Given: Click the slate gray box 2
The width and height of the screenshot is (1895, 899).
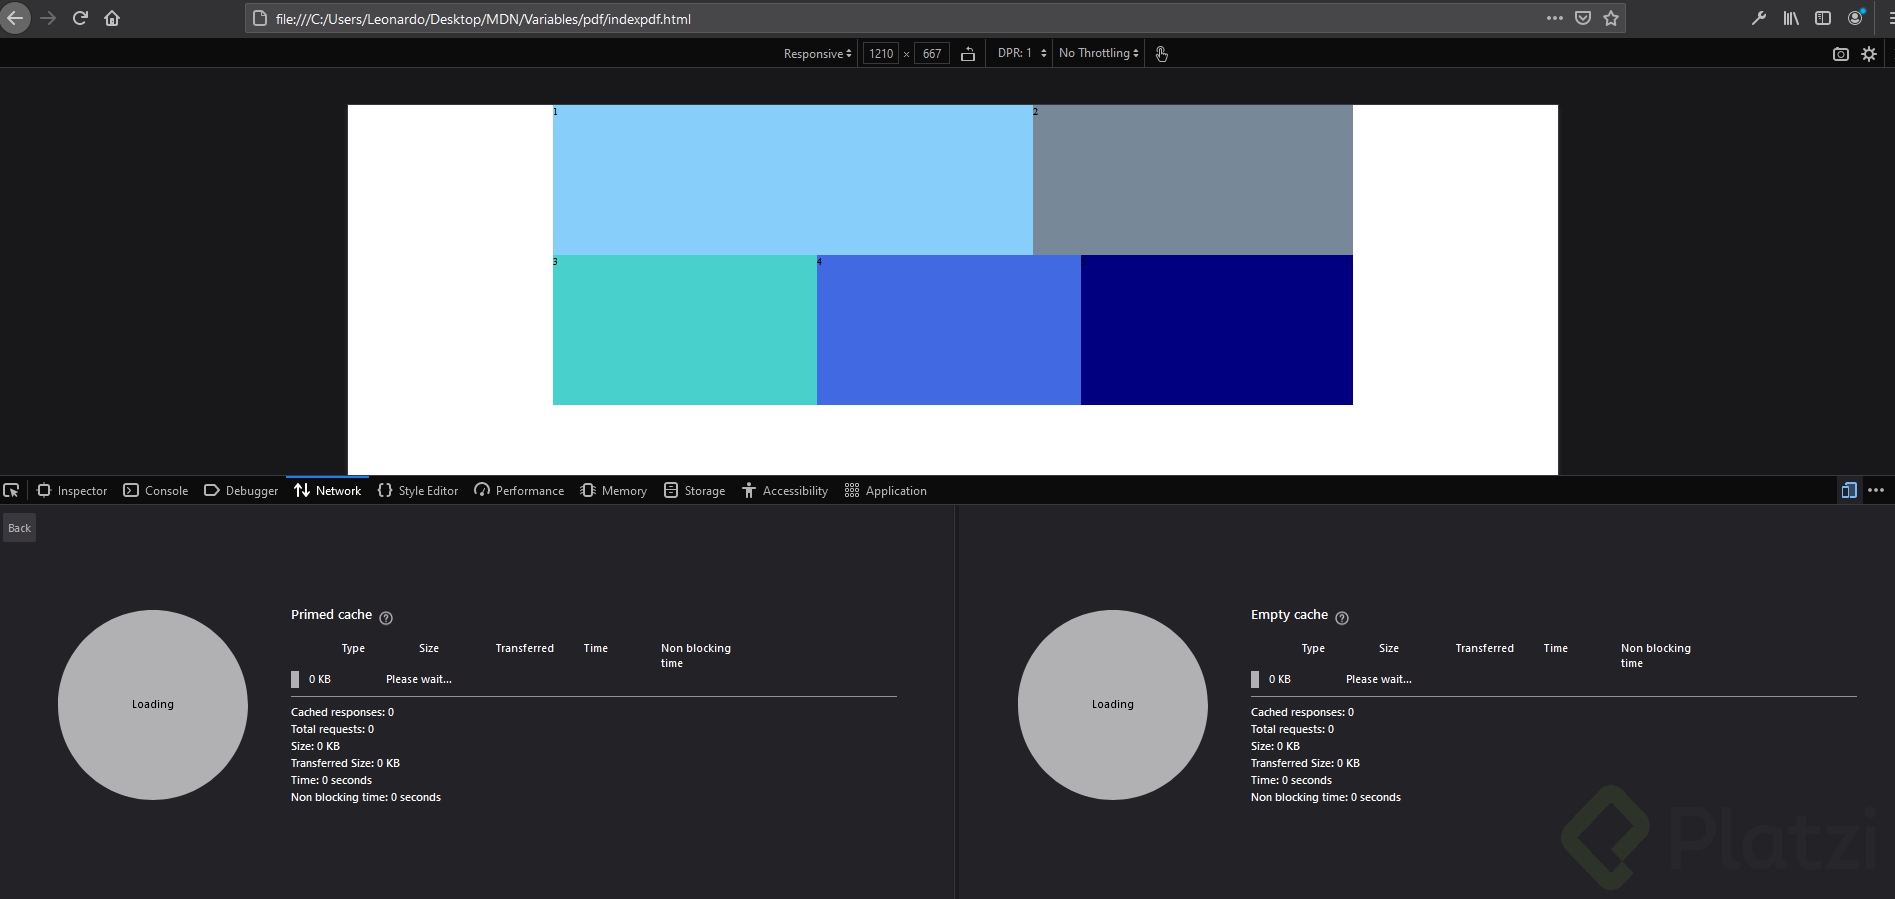Looking at the screenshot, I should point(1193,180).
